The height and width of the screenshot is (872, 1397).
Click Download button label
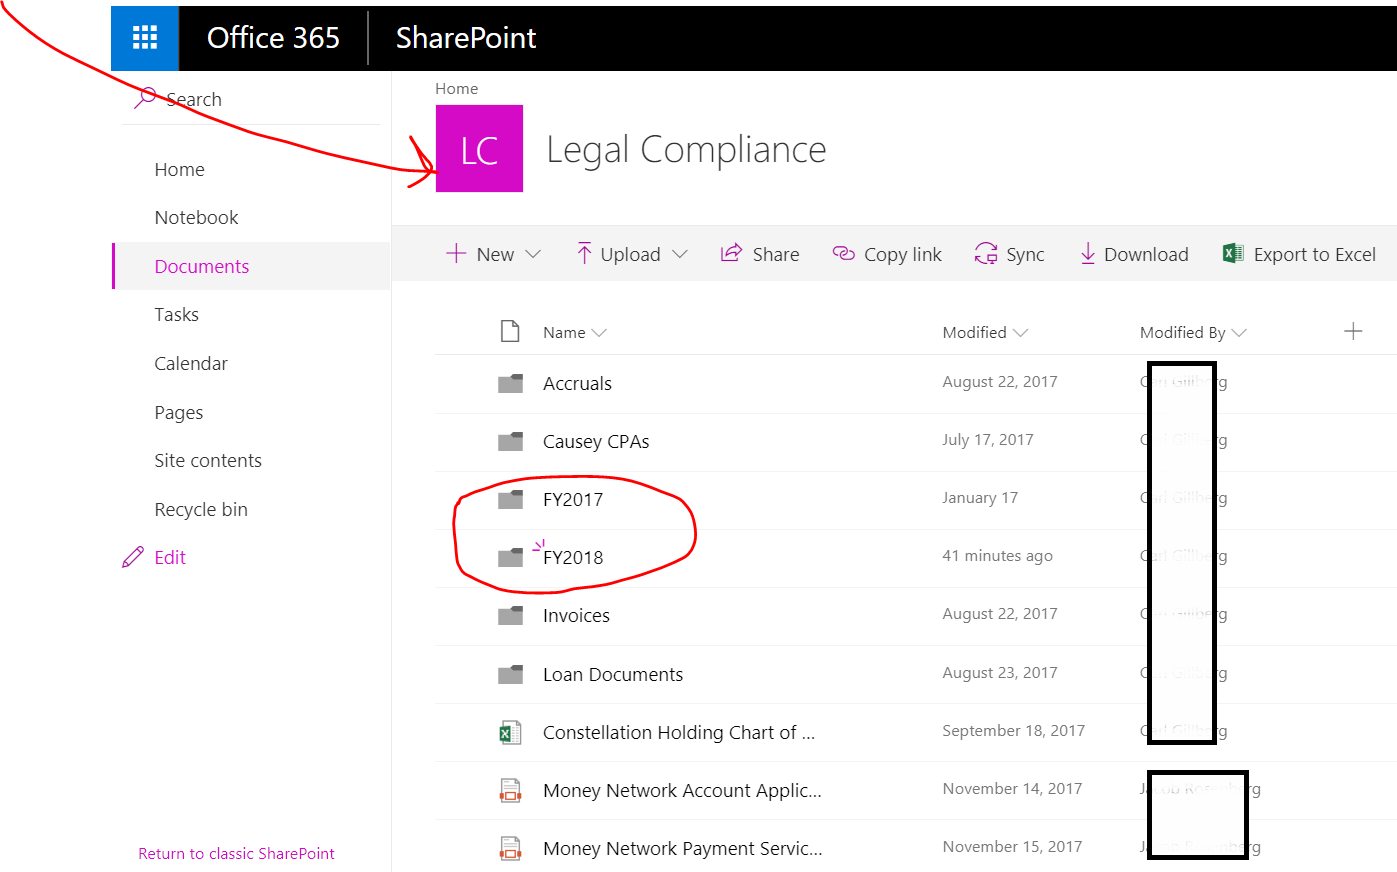[x=1146, y=254]
